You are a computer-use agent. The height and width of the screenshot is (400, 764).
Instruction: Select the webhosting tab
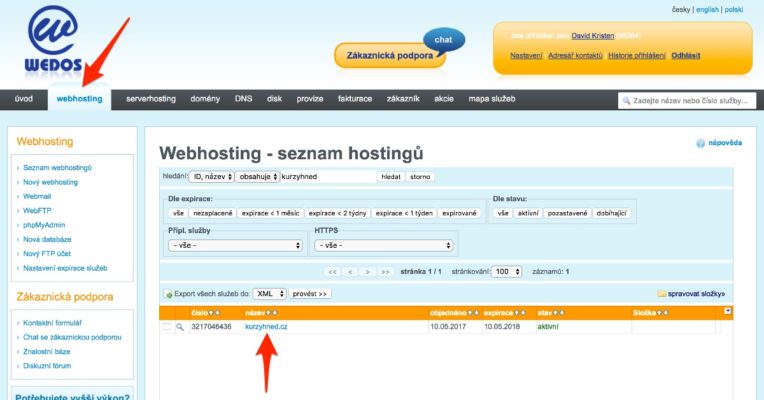79,99
